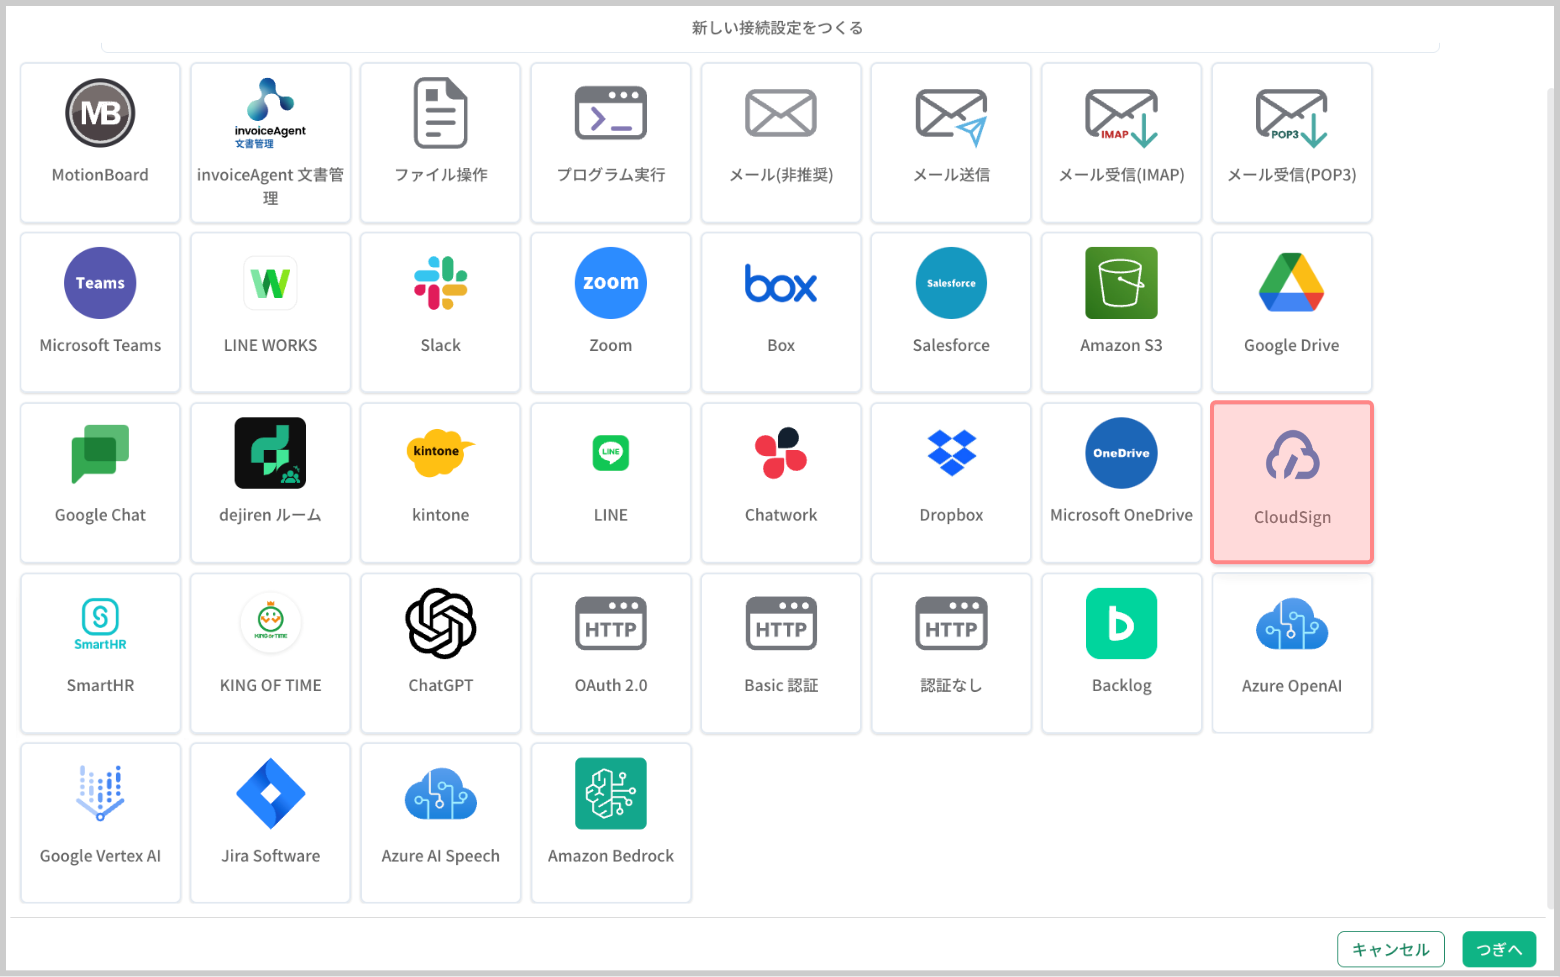The image size is (1560, 977).
Task: Pick the SmartHR connector icon
Action: coord(100,624)
